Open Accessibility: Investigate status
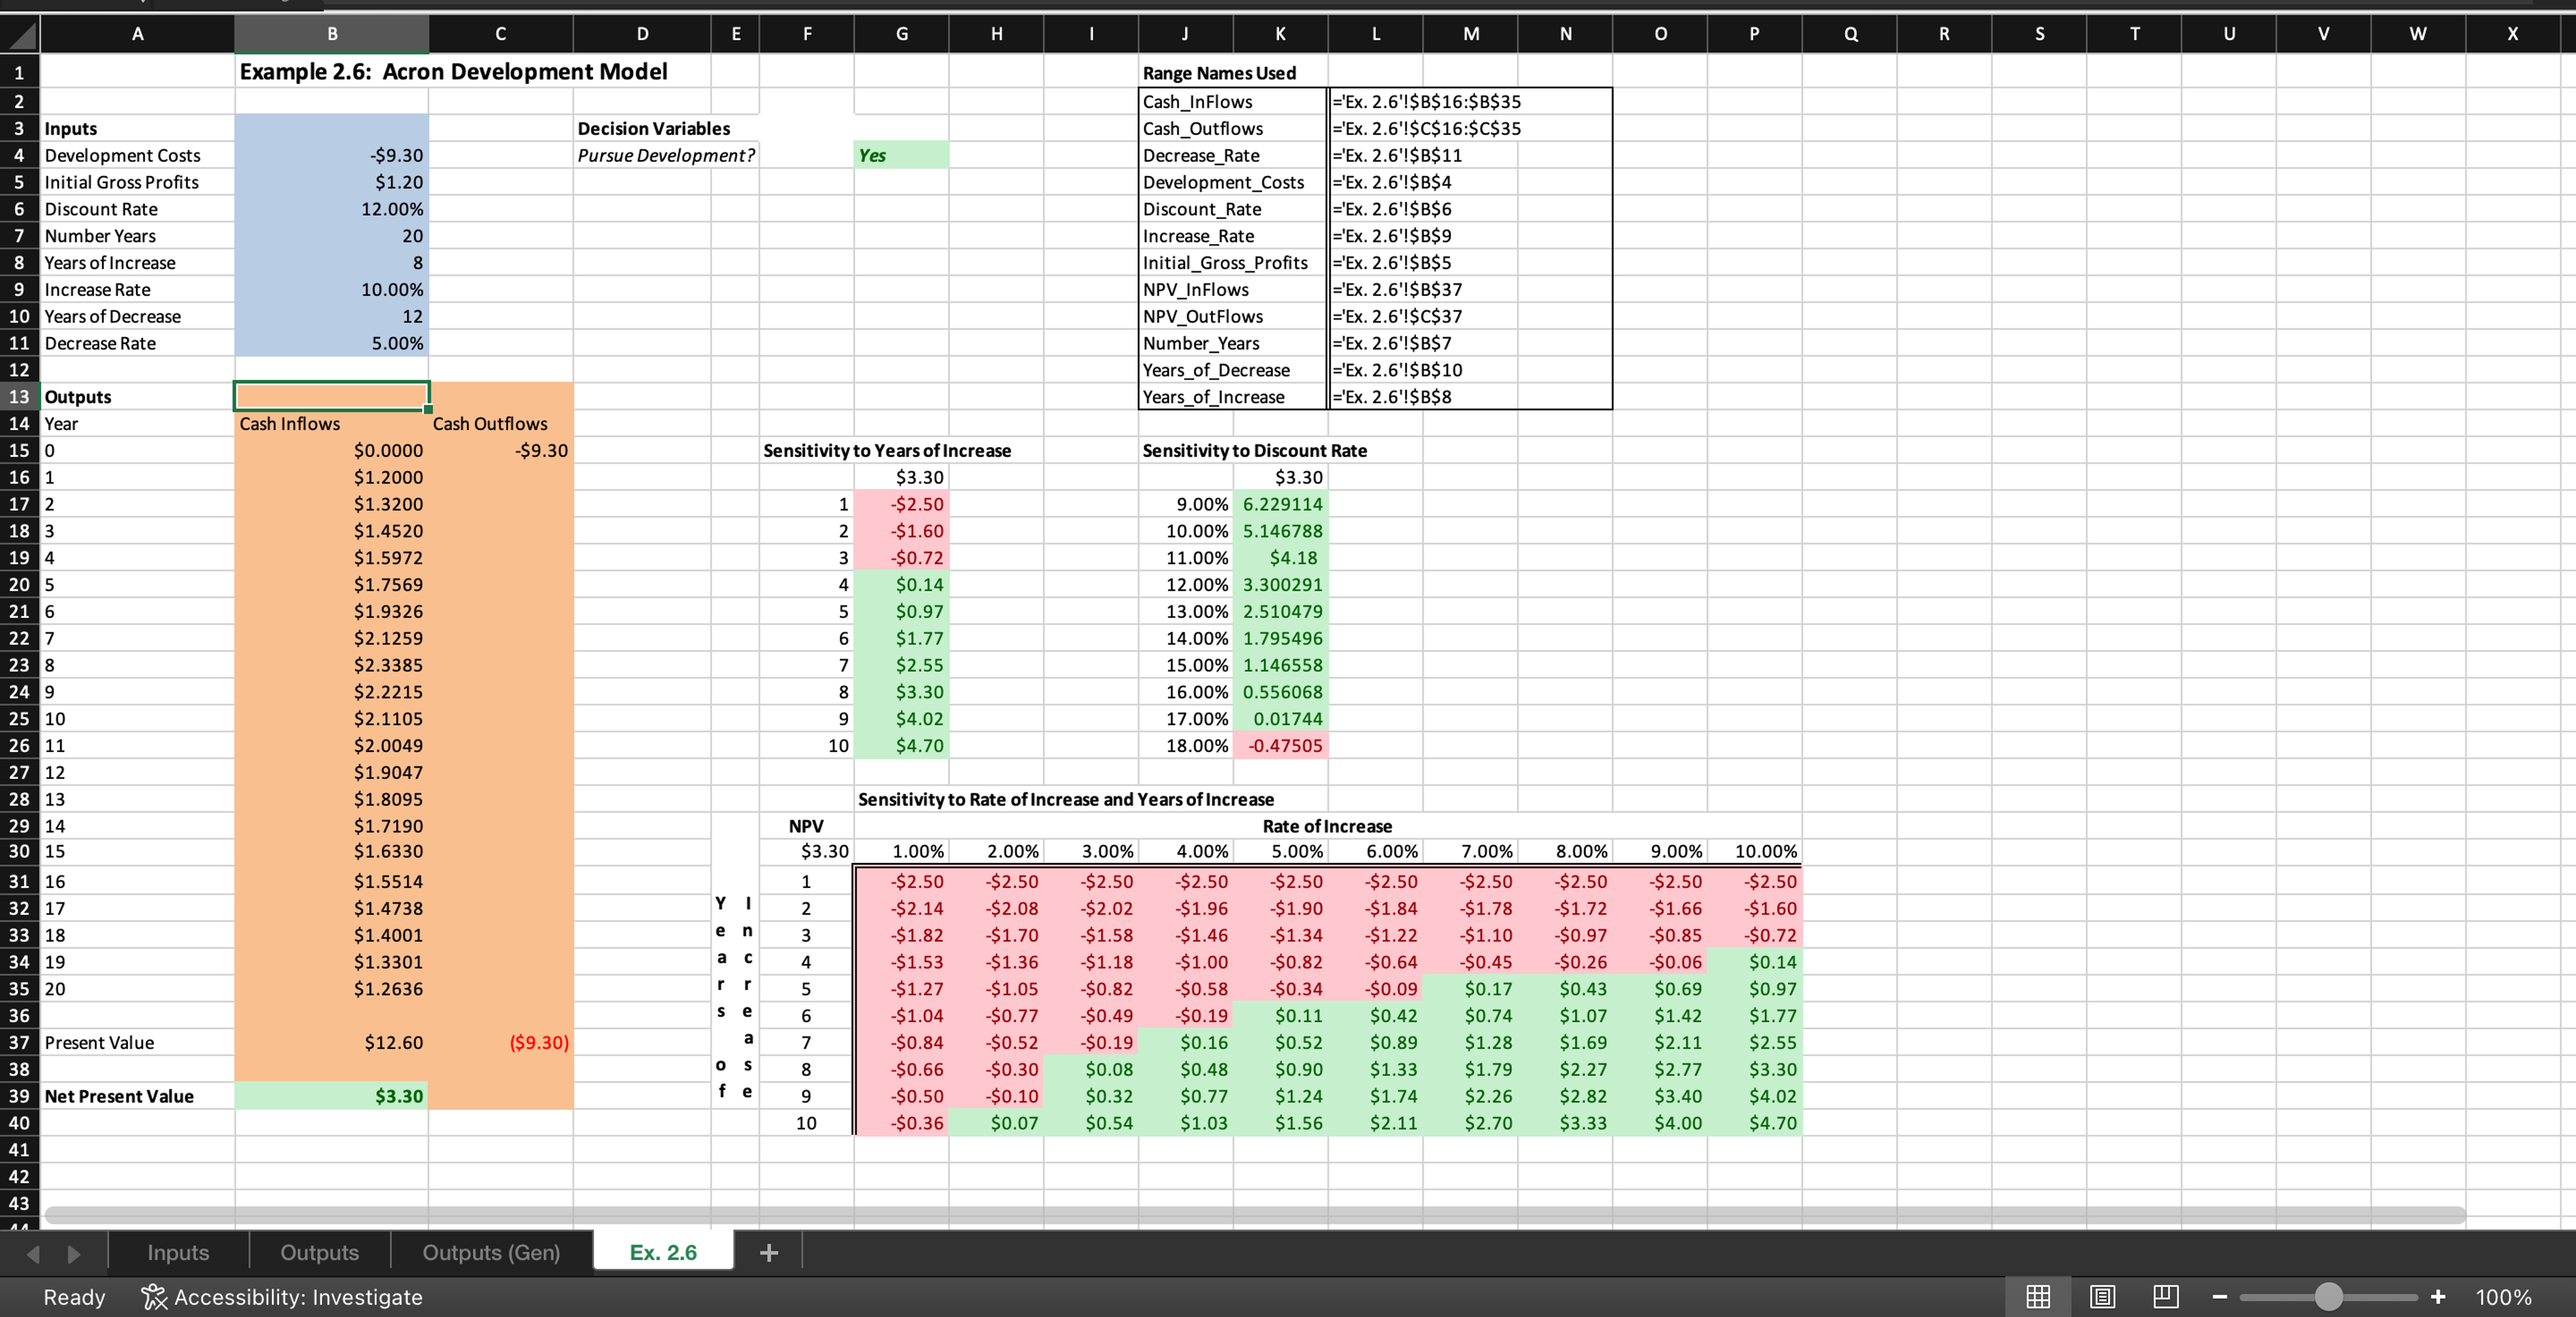 click(283, 1297)
